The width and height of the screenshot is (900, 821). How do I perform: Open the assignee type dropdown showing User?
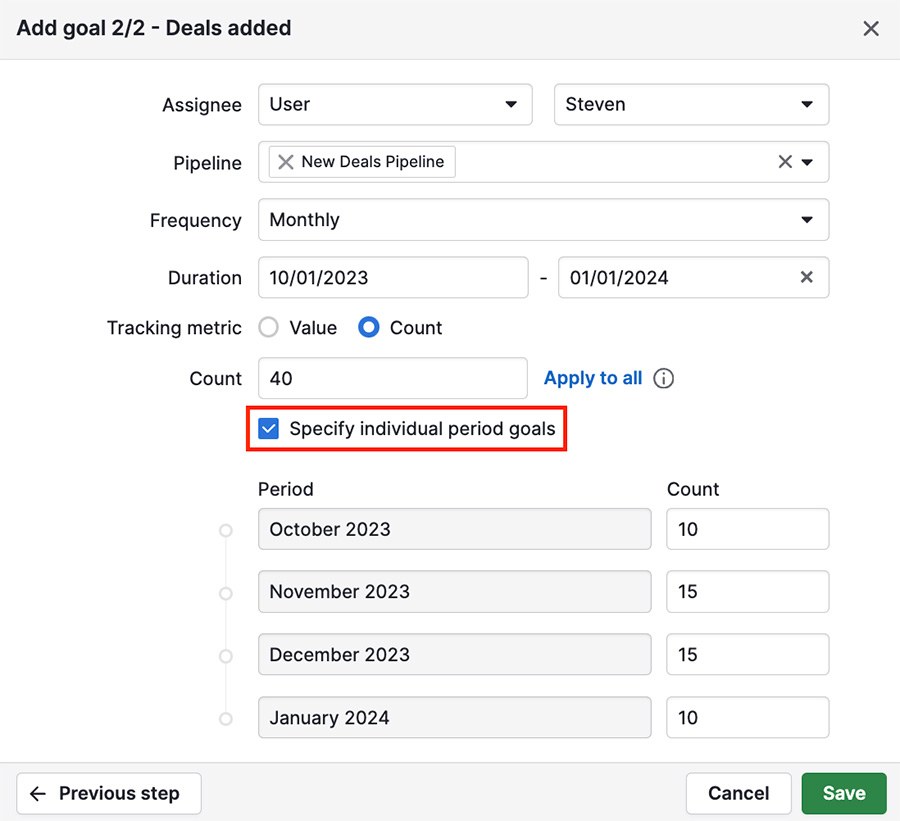pyautogui.click(x=395, y=104)
